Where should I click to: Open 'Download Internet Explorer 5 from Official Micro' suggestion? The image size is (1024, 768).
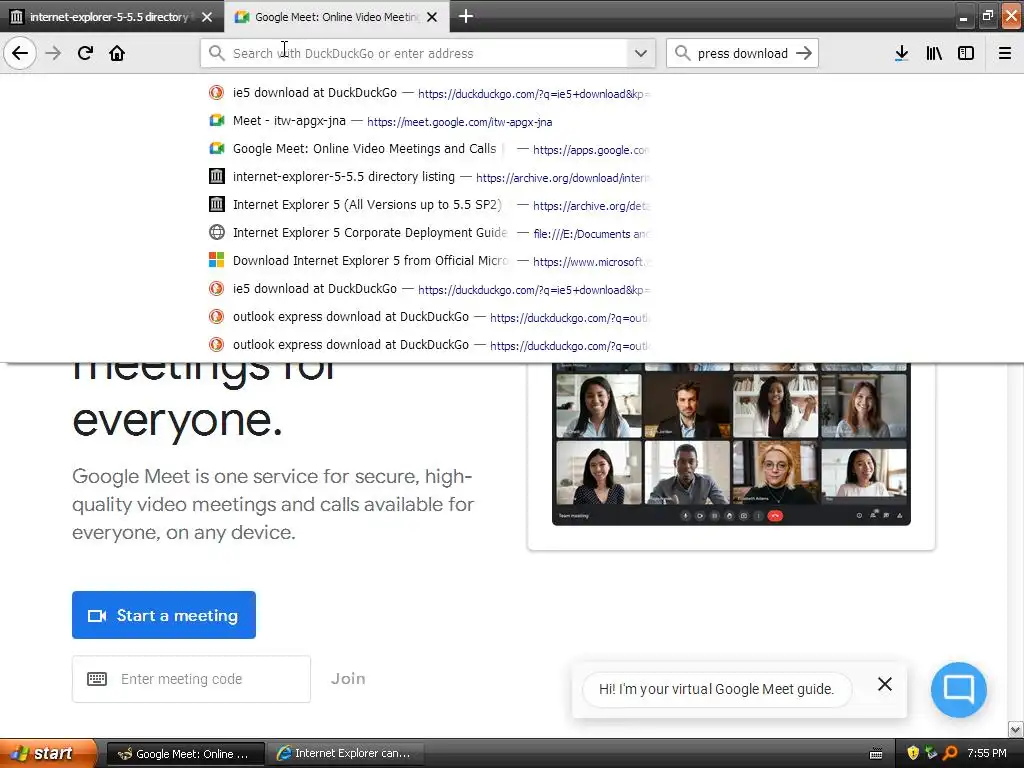point(429,261)
